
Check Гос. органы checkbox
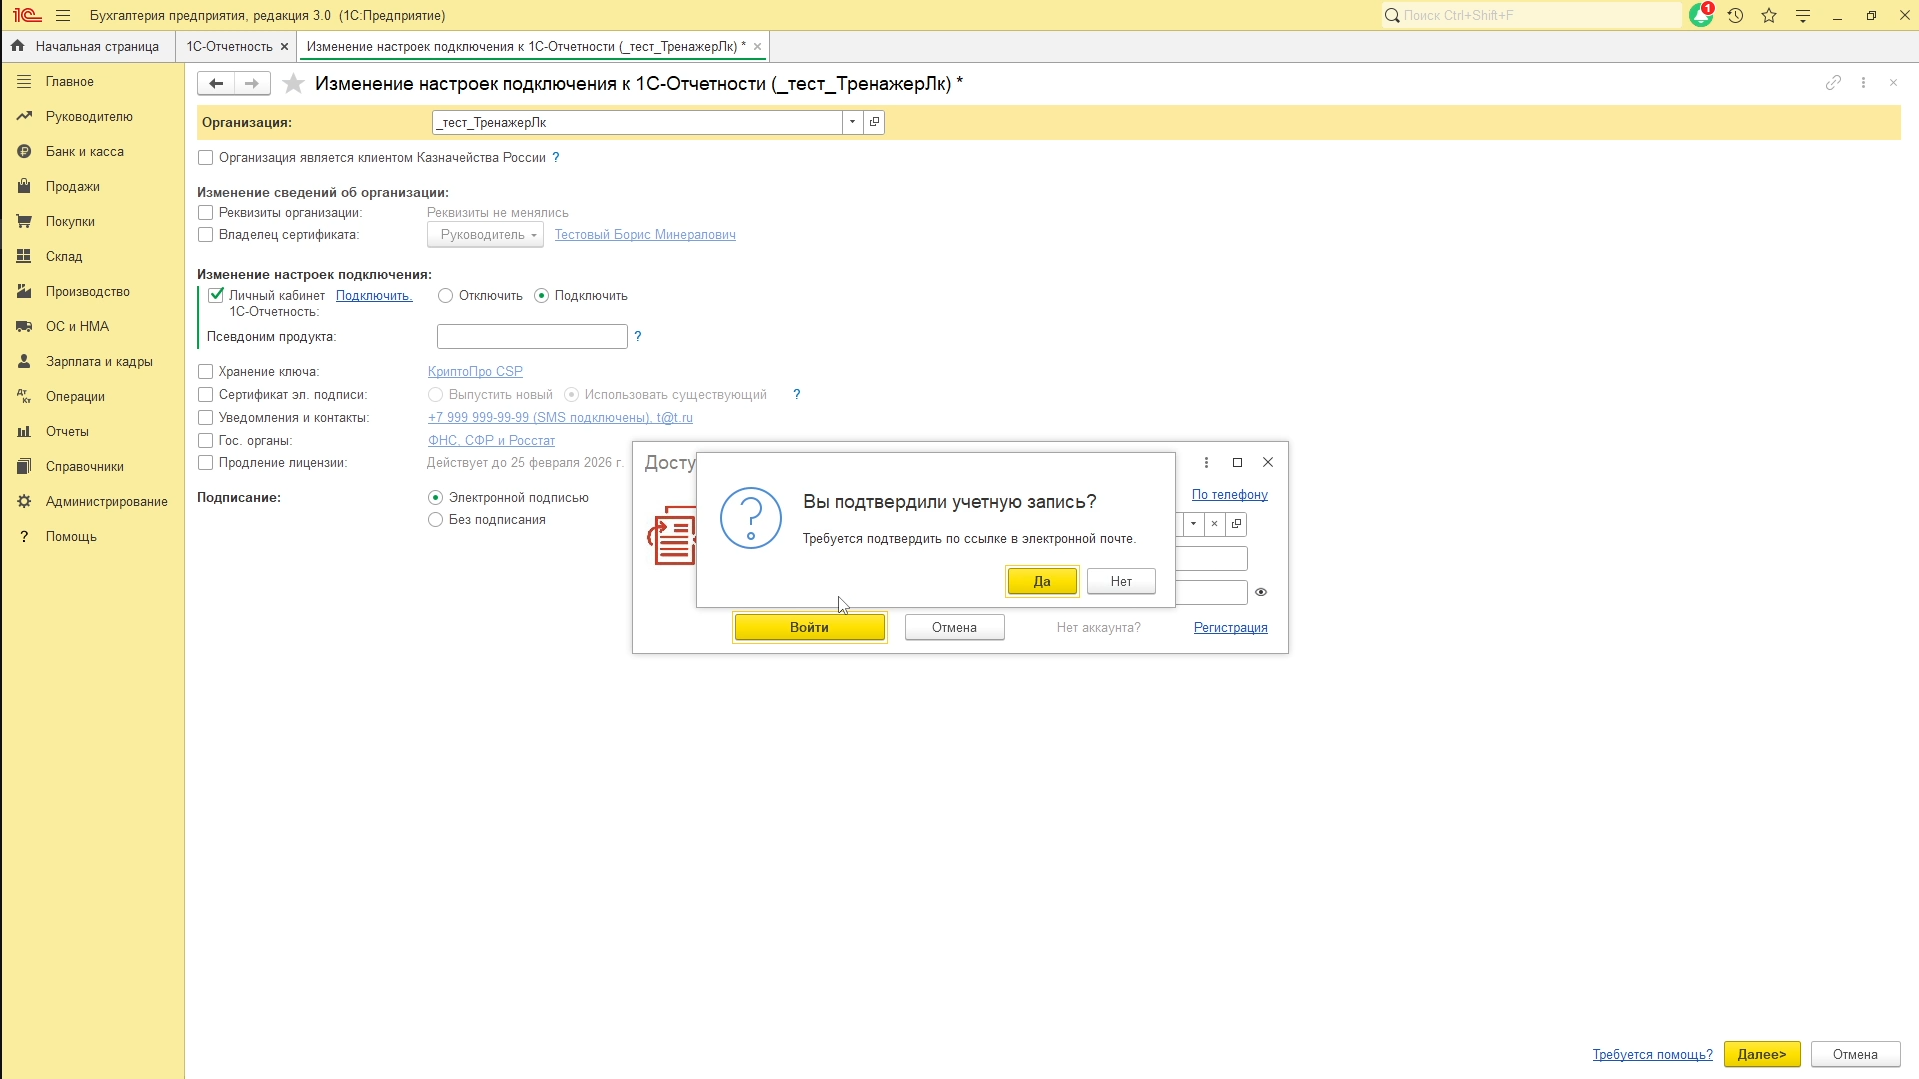[x=205, y=440]
